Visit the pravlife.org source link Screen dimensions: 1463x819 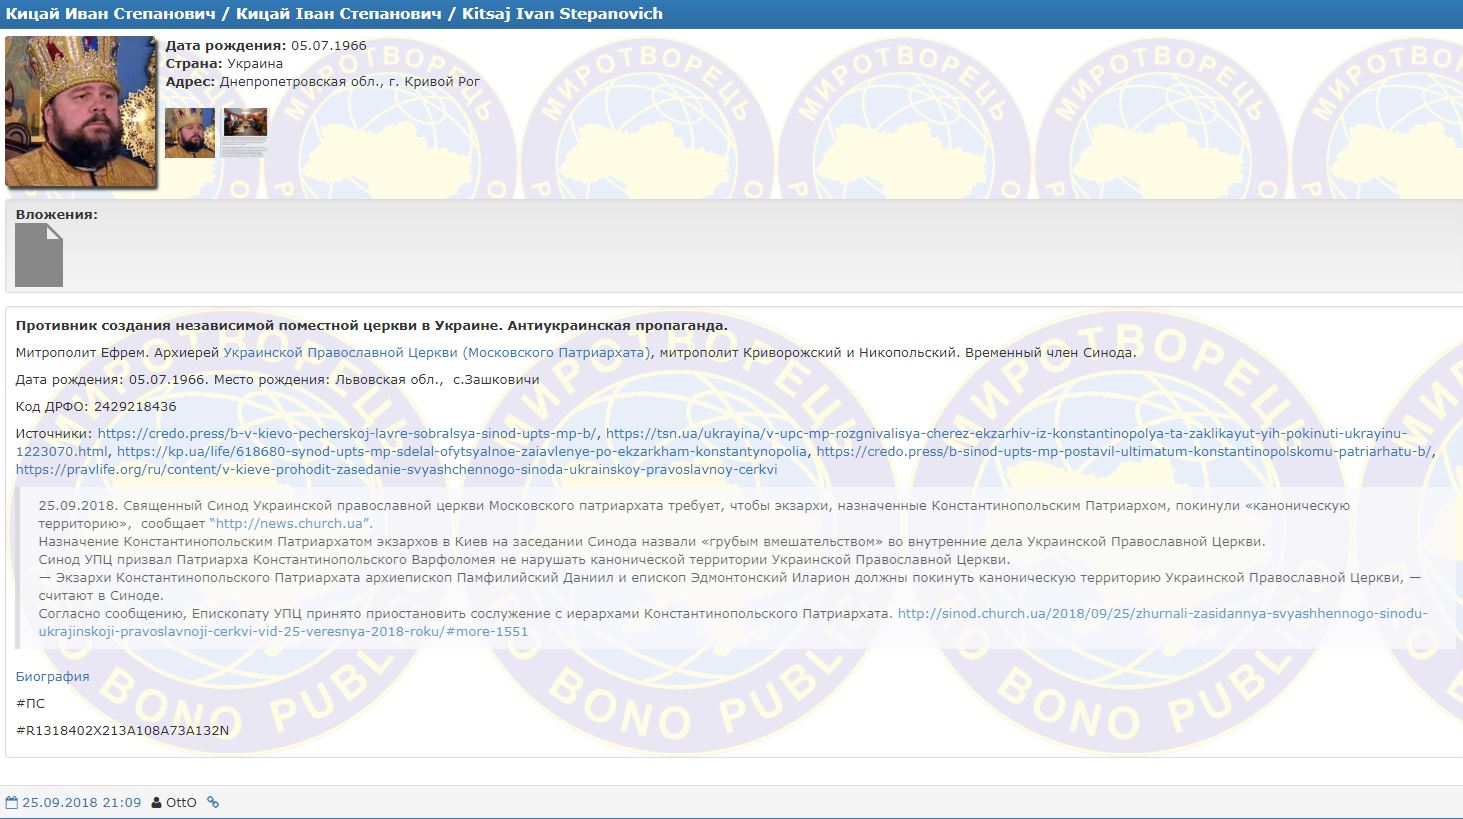coord(396,469)
